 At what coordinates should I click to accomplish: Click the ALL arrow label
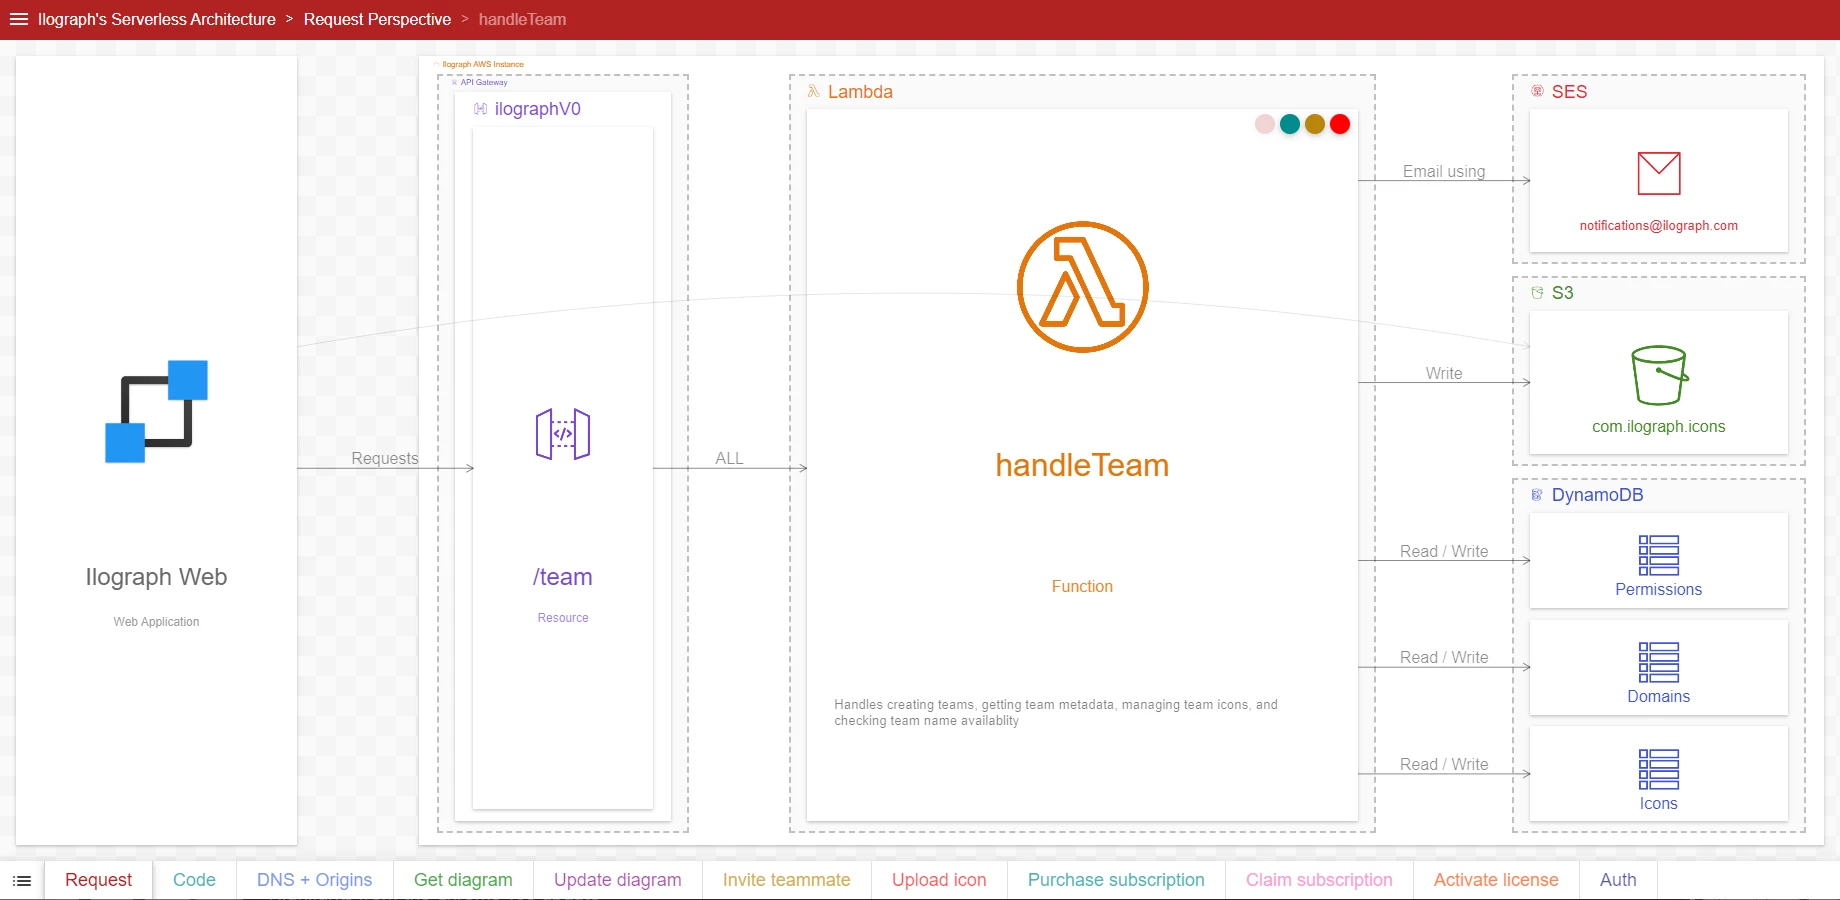tap(729, 458)
